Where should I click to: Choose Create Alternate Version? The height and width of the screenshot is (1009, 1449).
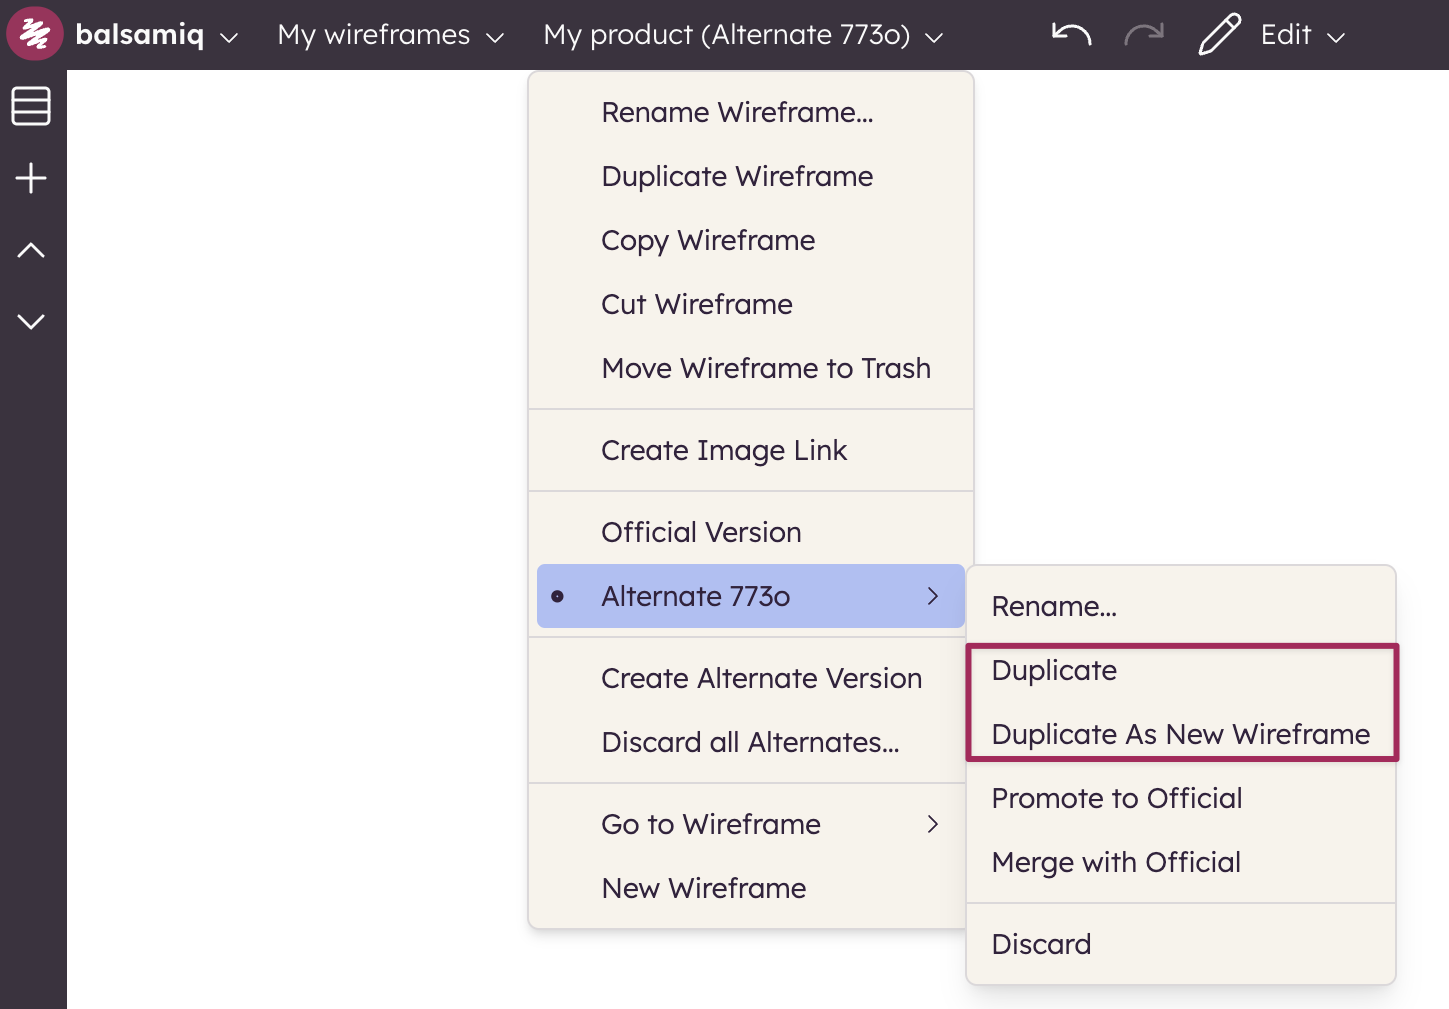coord(751,678)
